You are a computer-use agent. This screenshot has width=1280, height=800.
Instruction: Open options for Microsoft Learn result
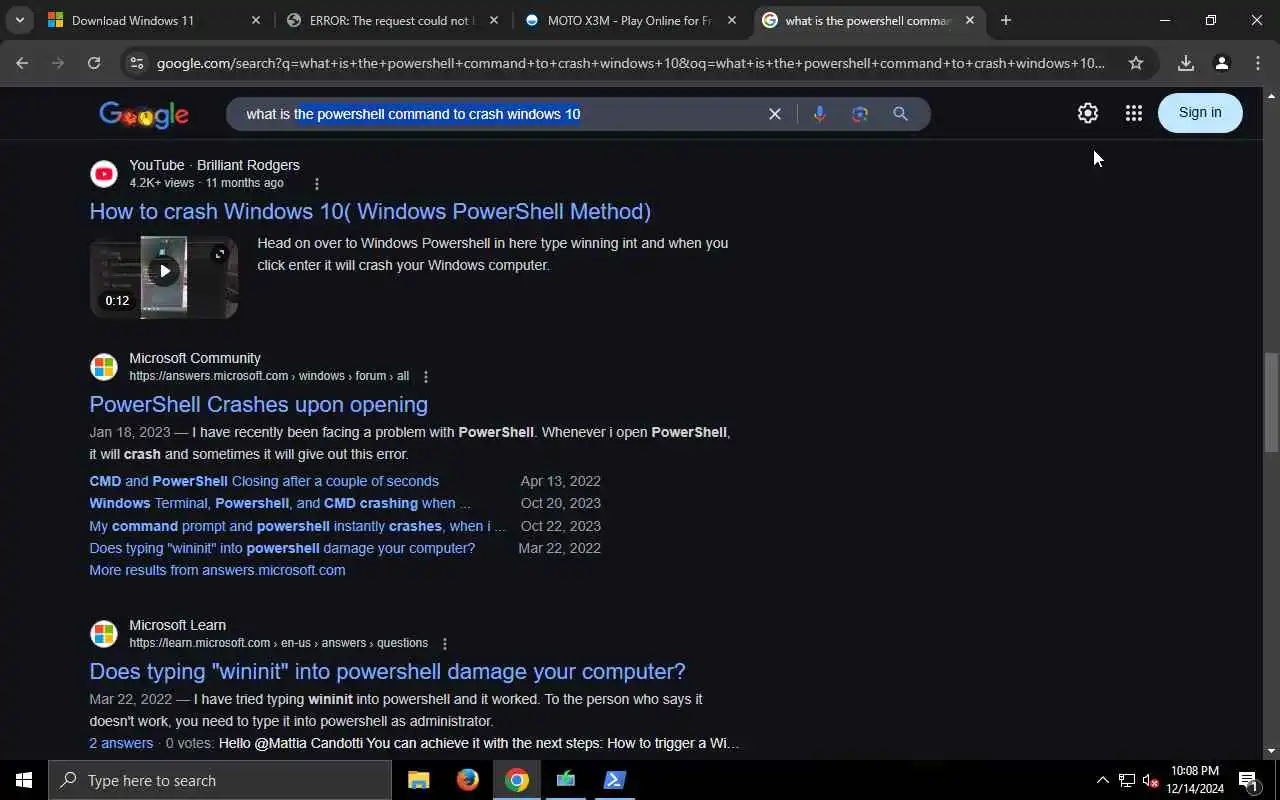pyautogui.click(x=445, y=644)
